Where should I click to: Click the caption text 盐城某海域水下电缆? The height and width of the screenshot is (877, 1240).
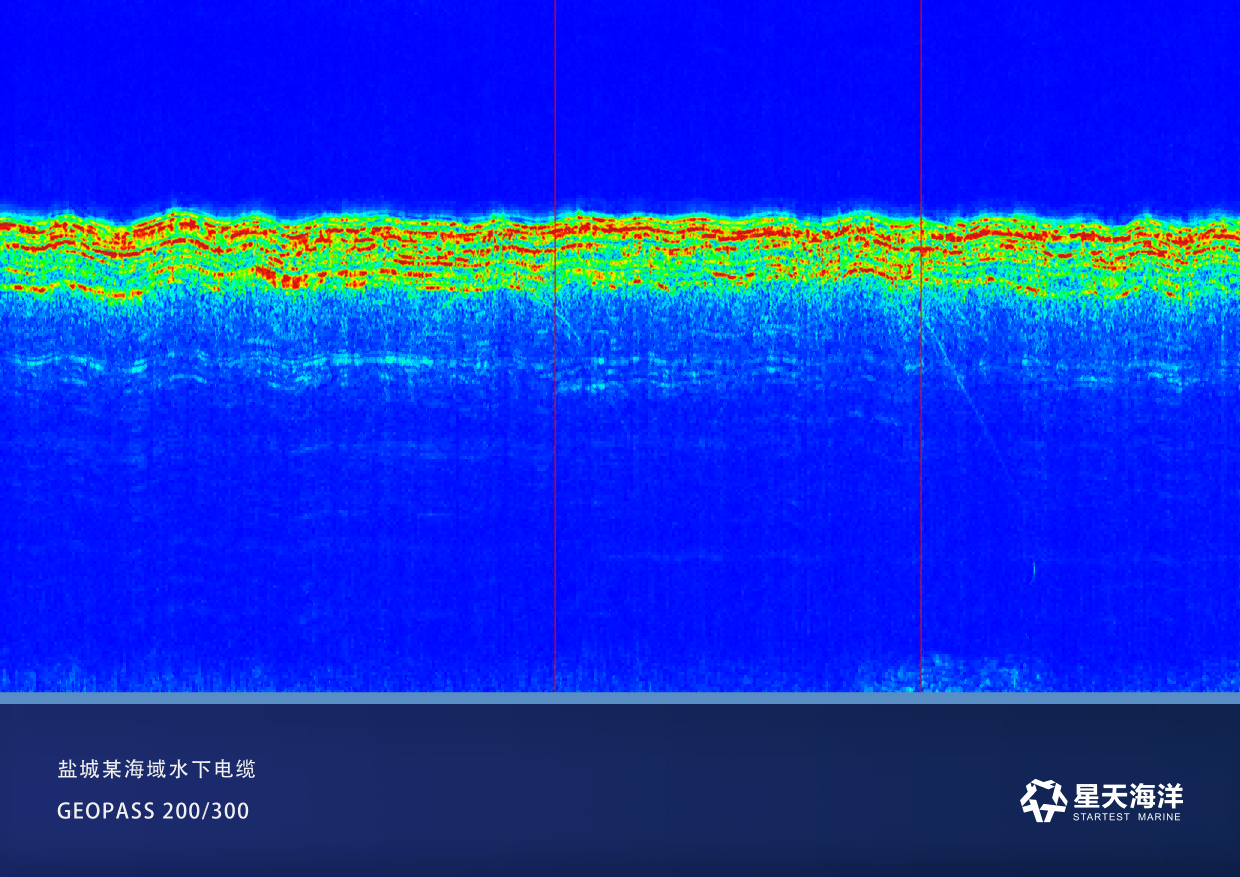pos(157,769)
